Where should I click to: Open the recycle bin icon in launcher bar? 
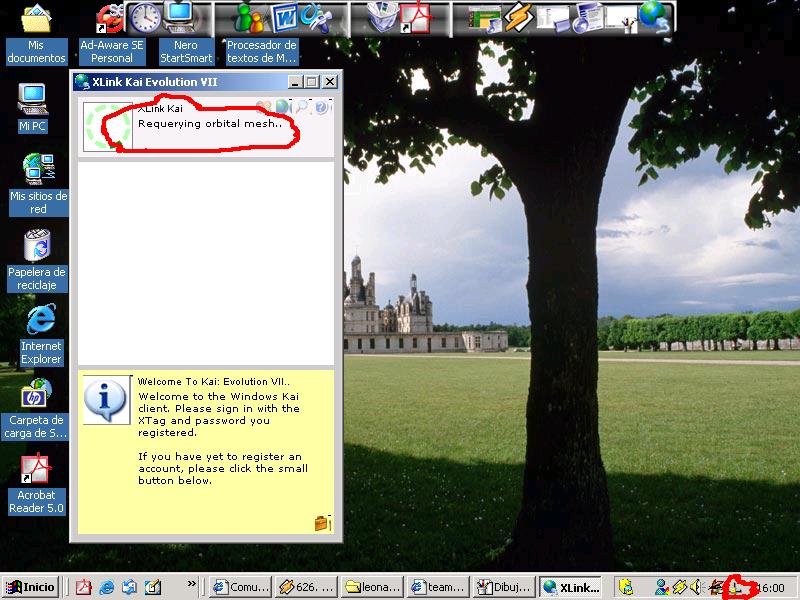383,18
